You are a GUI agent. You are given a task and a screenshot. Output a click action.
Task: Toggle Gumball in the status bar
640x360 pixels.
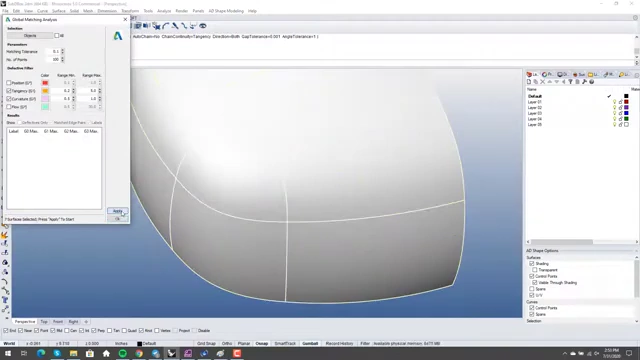(x=310, y=344)
